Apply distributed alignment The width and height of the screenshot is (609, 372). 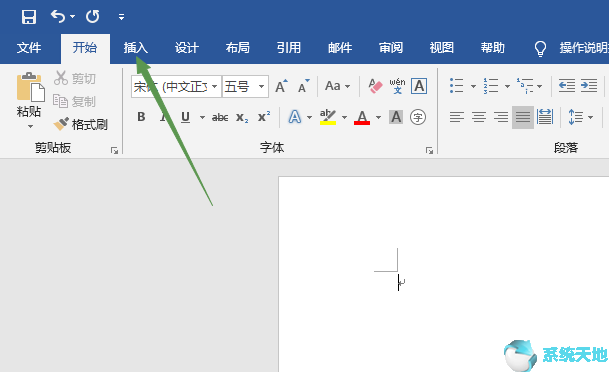coord(545,117)
